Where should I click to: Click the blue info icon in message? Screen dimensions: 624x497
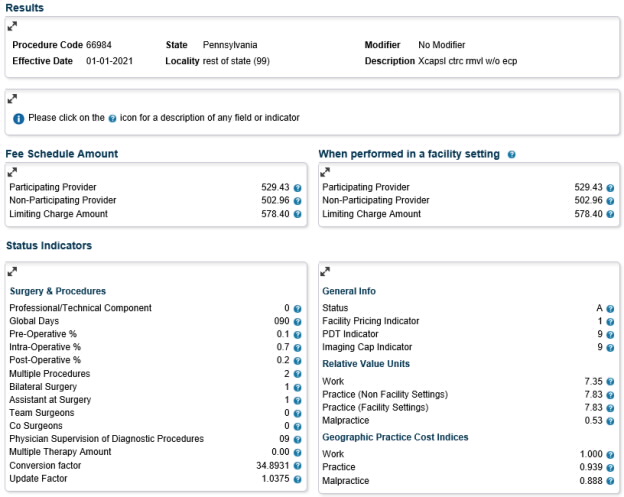click(x=18, y=118)
